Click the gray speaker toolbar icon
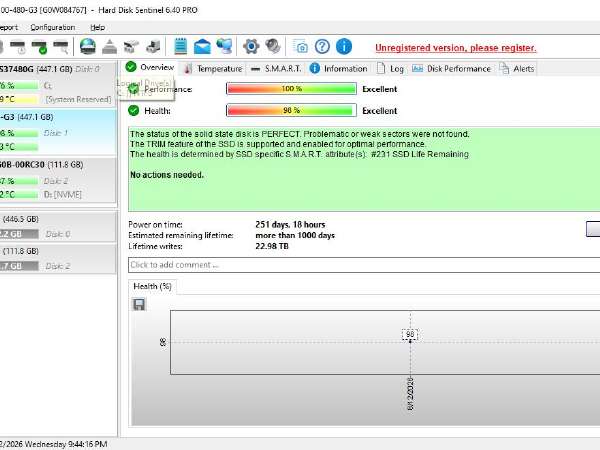600x450 pixels. 273,46
